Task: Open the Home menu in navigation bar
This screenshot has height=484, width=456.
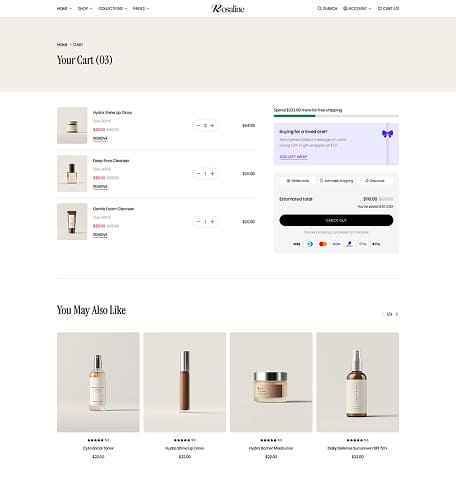Action: pyautogui.click(x=64, y=8)
